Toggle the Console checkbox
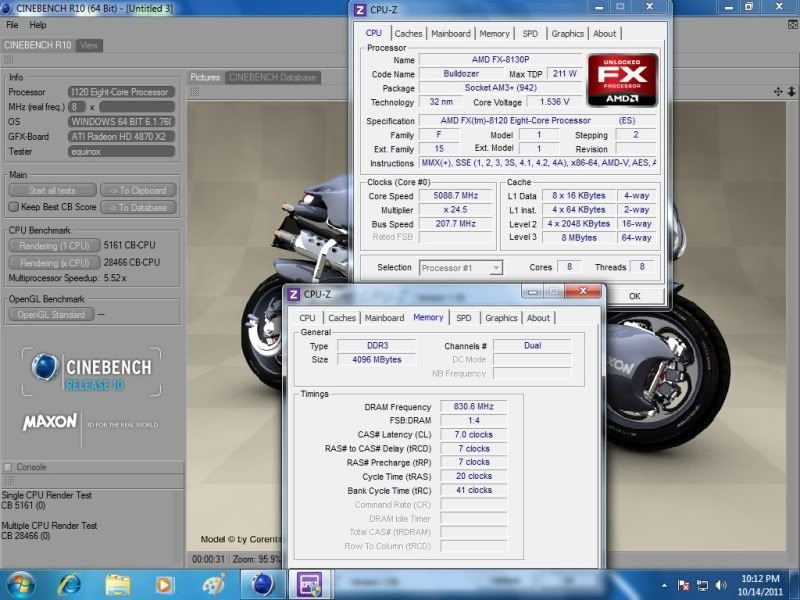Screen dimensions: 800x600 tap(8, 467)
